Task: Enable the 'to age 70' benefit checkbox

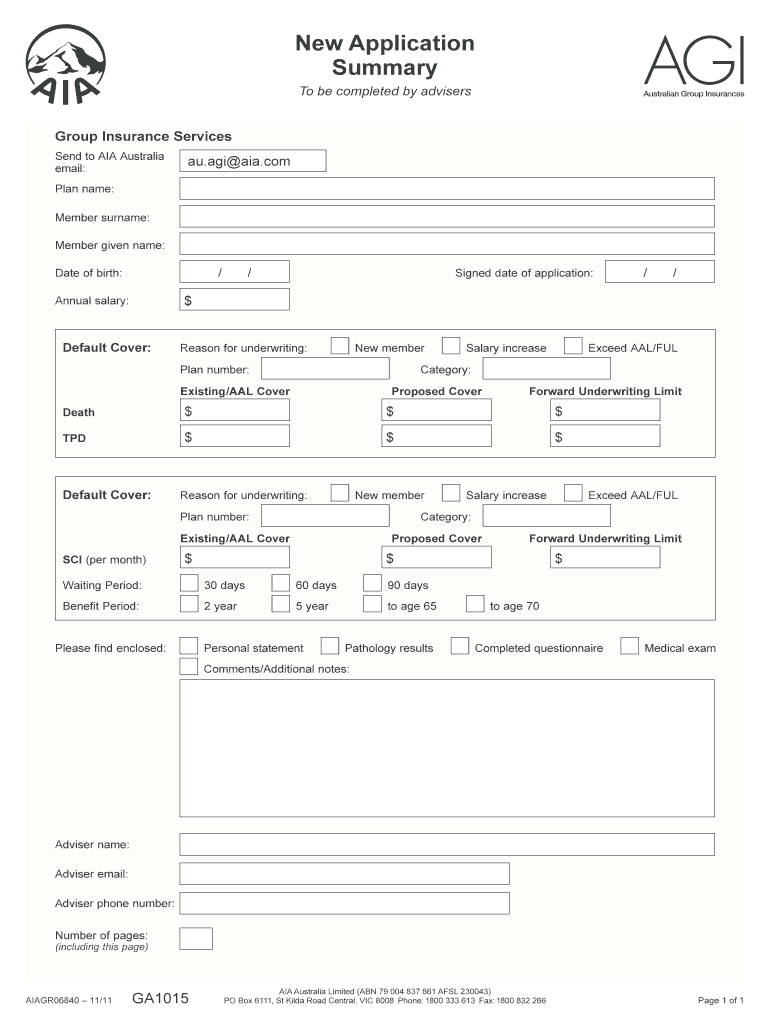Action: click(x=475, y=605)
